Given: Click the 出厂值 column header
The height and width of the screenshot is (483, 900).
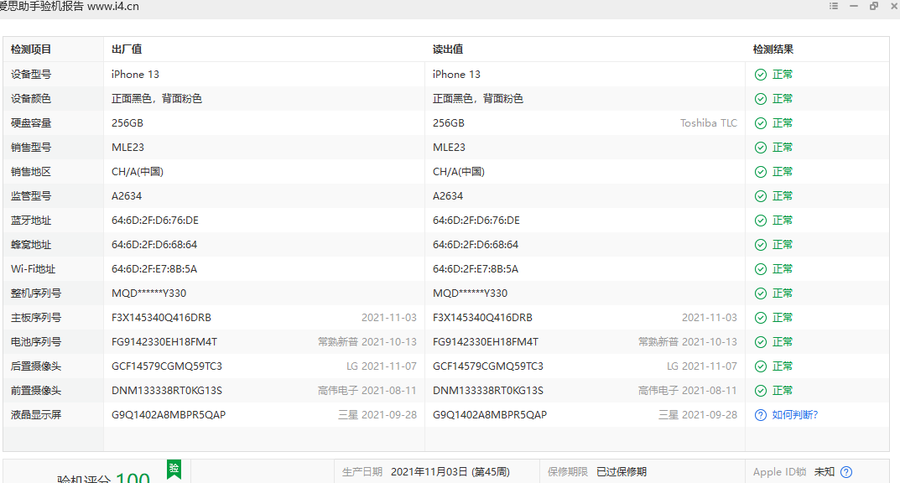Looking at the screenshot, I should (125, 49).
